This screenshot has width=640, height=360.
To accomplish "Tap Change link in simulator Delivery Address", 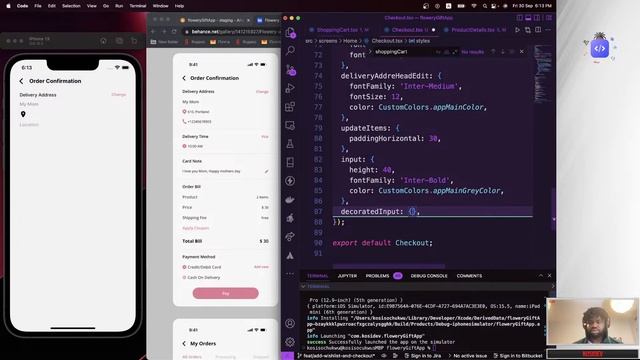I will click(x=119, y=95).
